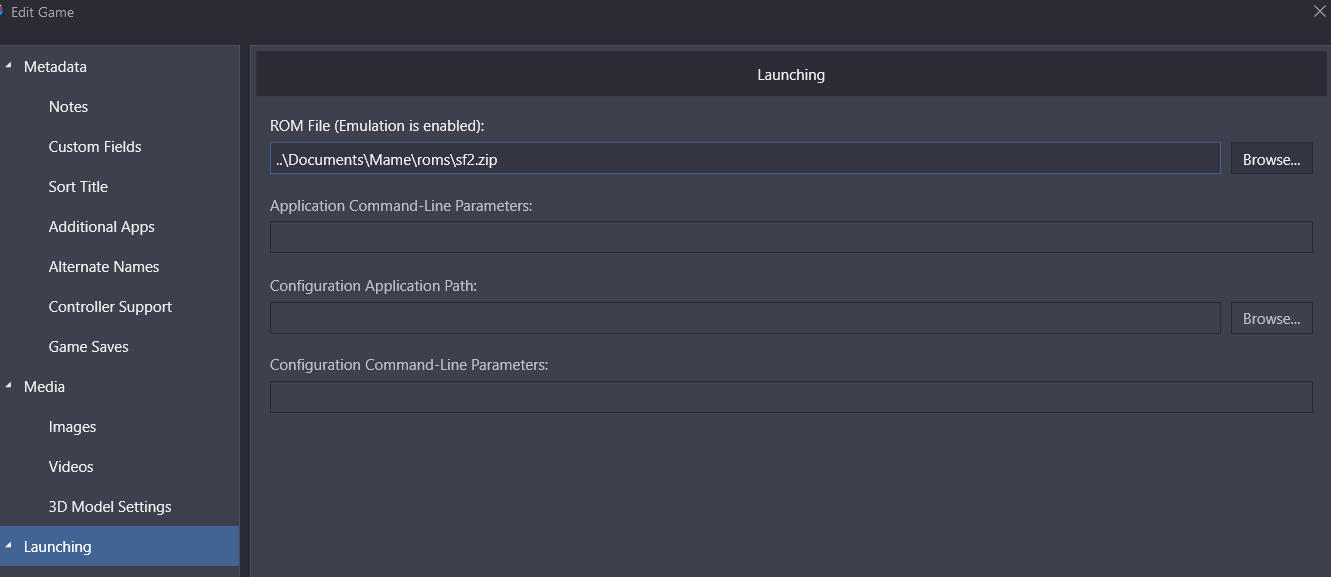Focus Application Command-Line Parameters field

[x=791, y=237]
